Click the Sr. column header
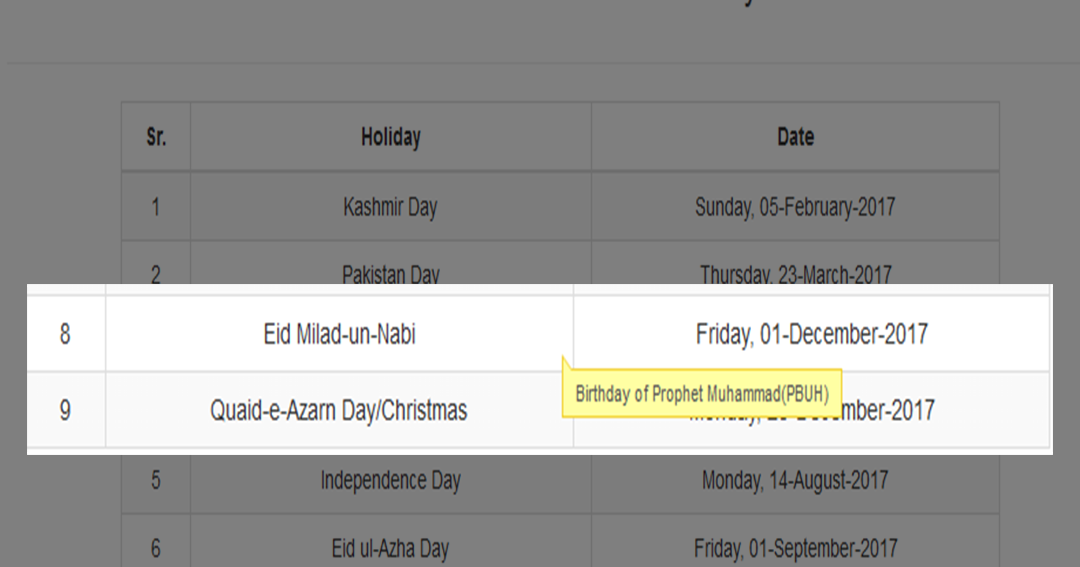 click(x=156, y=137)
